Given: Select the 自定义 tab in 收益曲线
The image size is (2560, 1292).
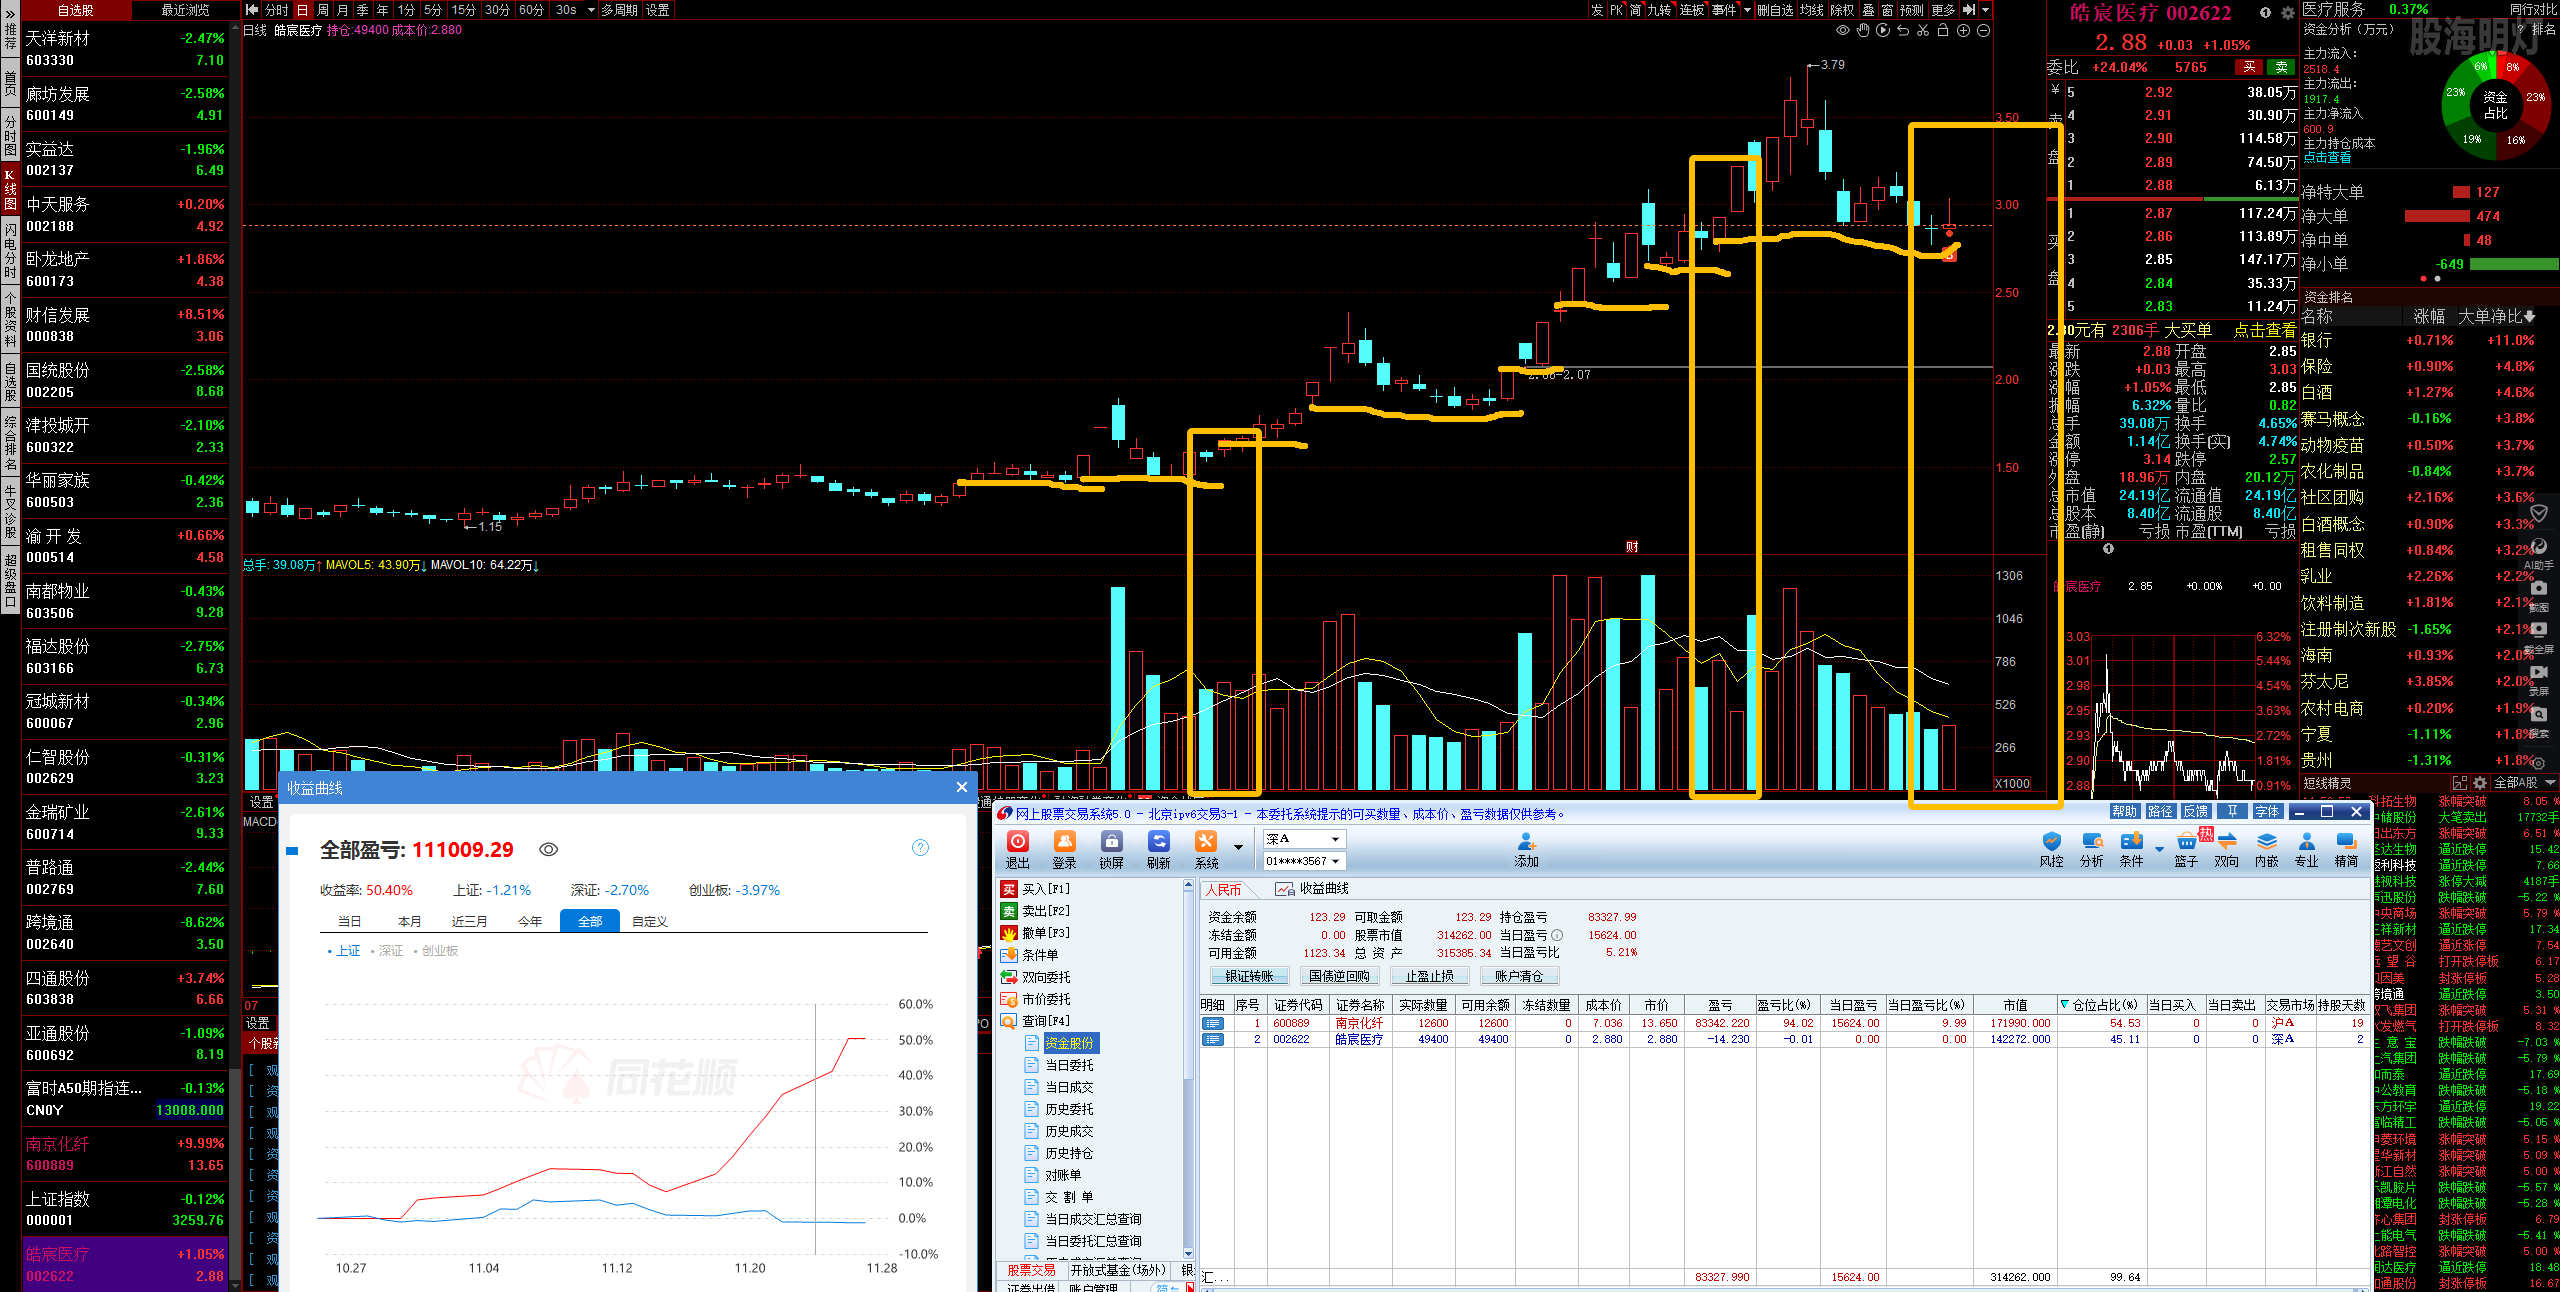Looking at the screenshot, I should [x=650, y=921].
